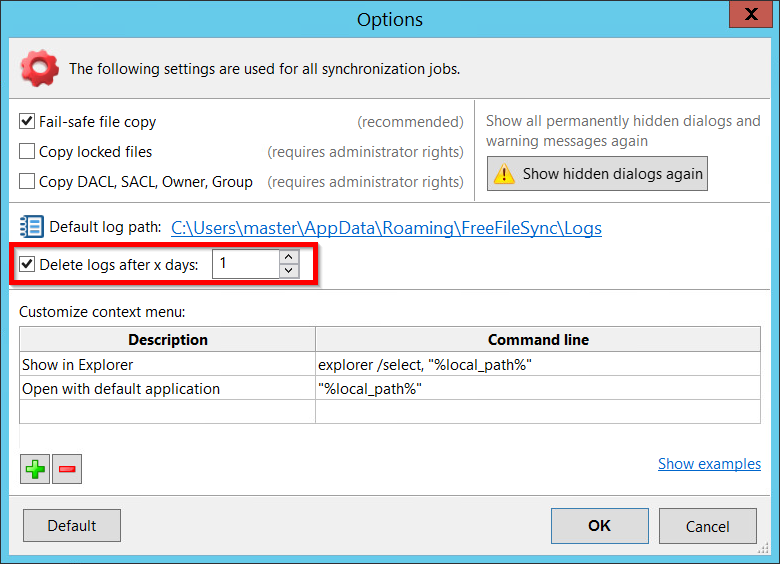Image resolution: width=780 pixels, height=564 pixels.
Task: Click the log notebook icon beside Default log path
Action: (x=32, y=226)
